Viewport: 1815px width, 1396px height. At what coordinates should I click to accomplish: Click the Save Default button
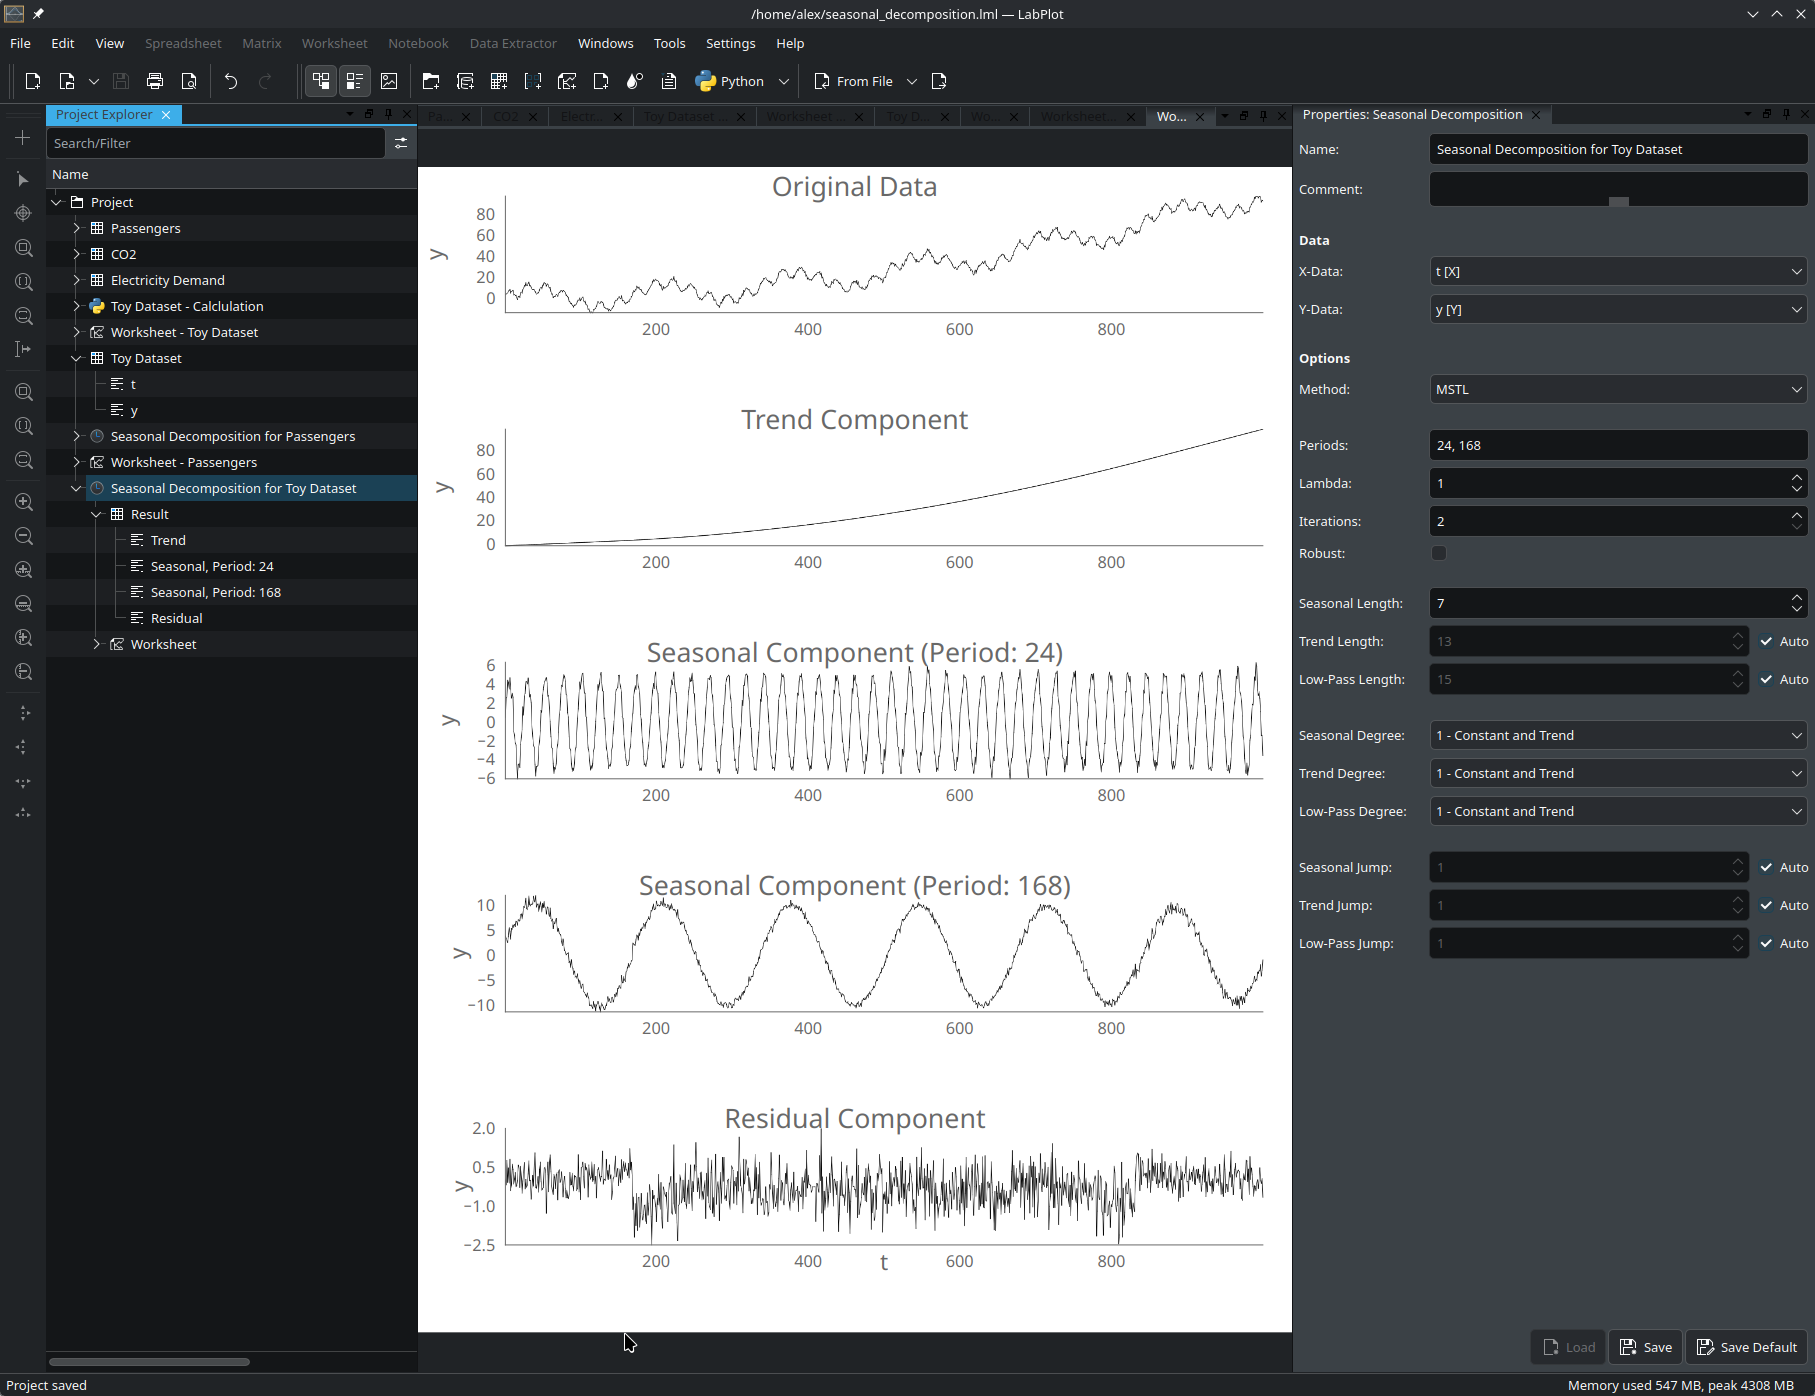tap(1747, 1347)
